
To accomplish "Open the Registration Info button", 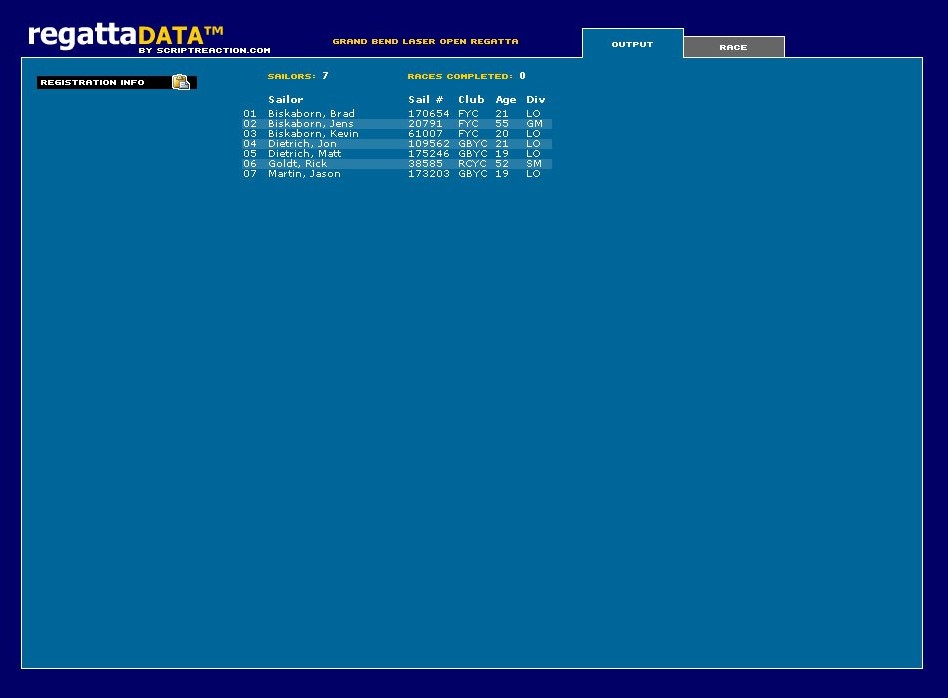I will coord(117,82).
